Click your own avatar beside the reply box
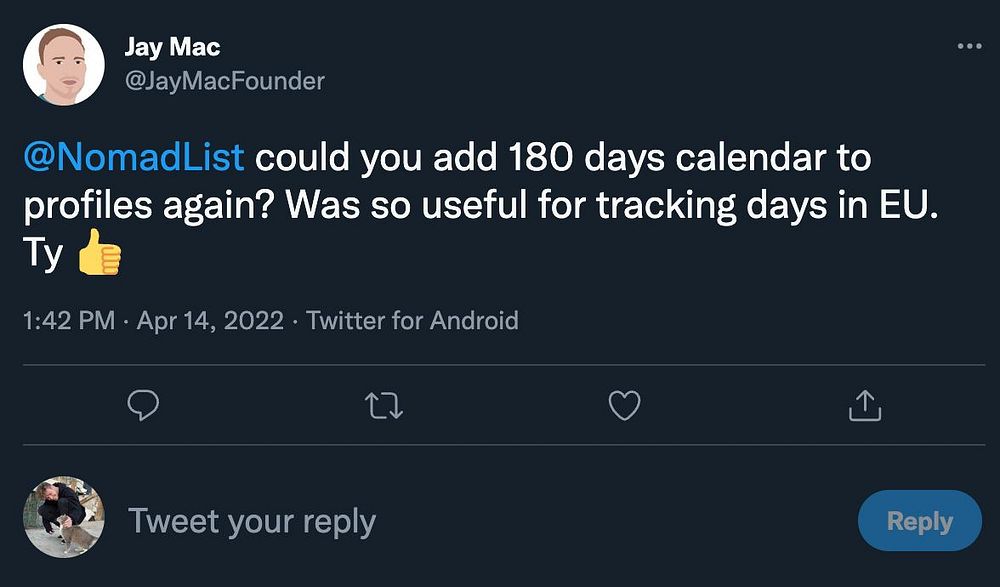Screen dimensions: 1000x587 coord(64,516)
